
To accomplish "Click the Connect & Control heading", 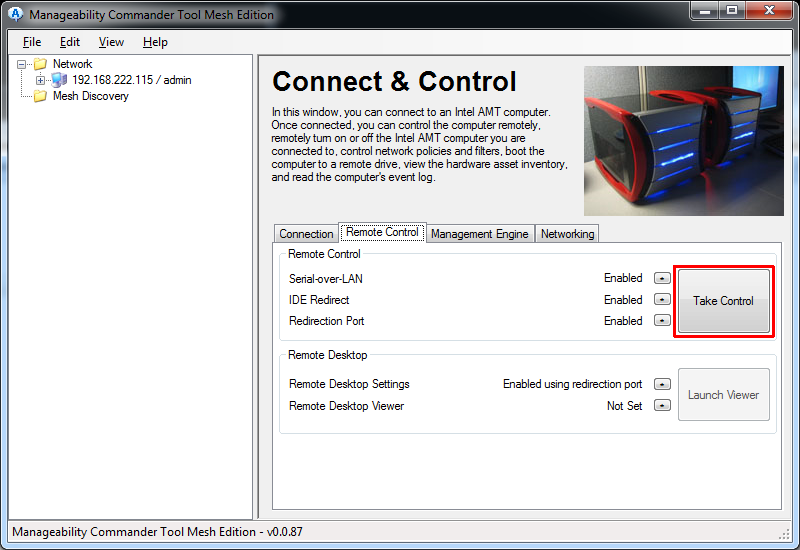I will [394, 81].
